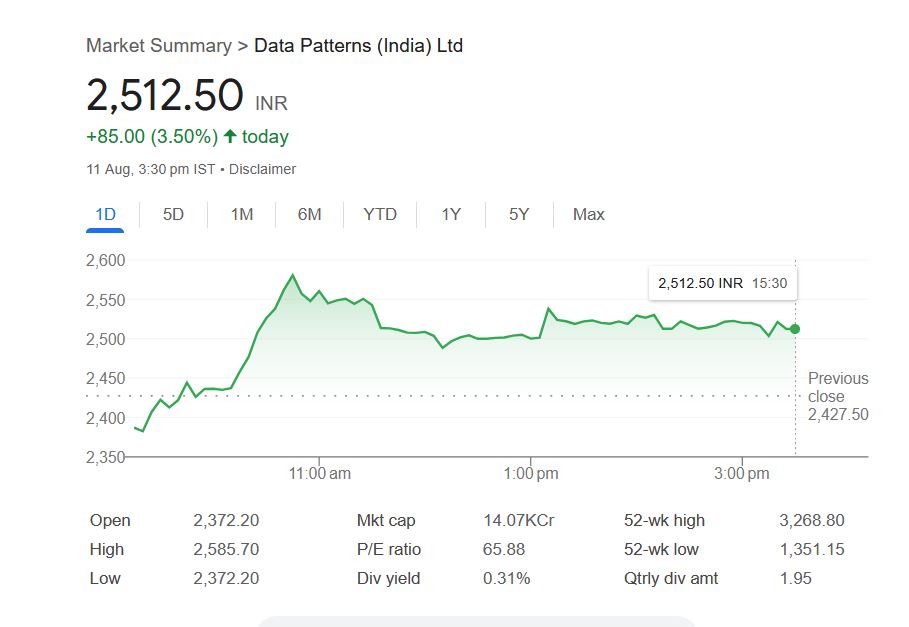
Task: Select the Max time range
Action: click(588, 214)
